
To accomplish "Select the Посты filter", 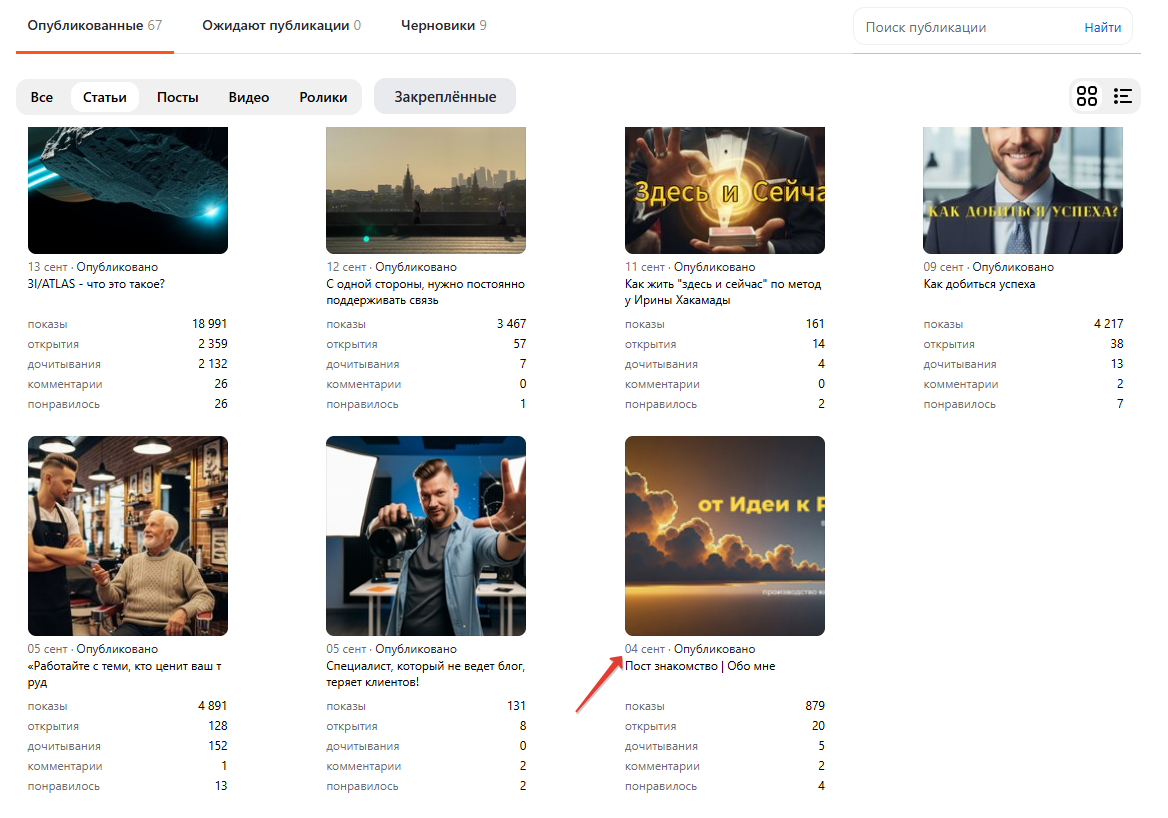I will pos(177,97).
